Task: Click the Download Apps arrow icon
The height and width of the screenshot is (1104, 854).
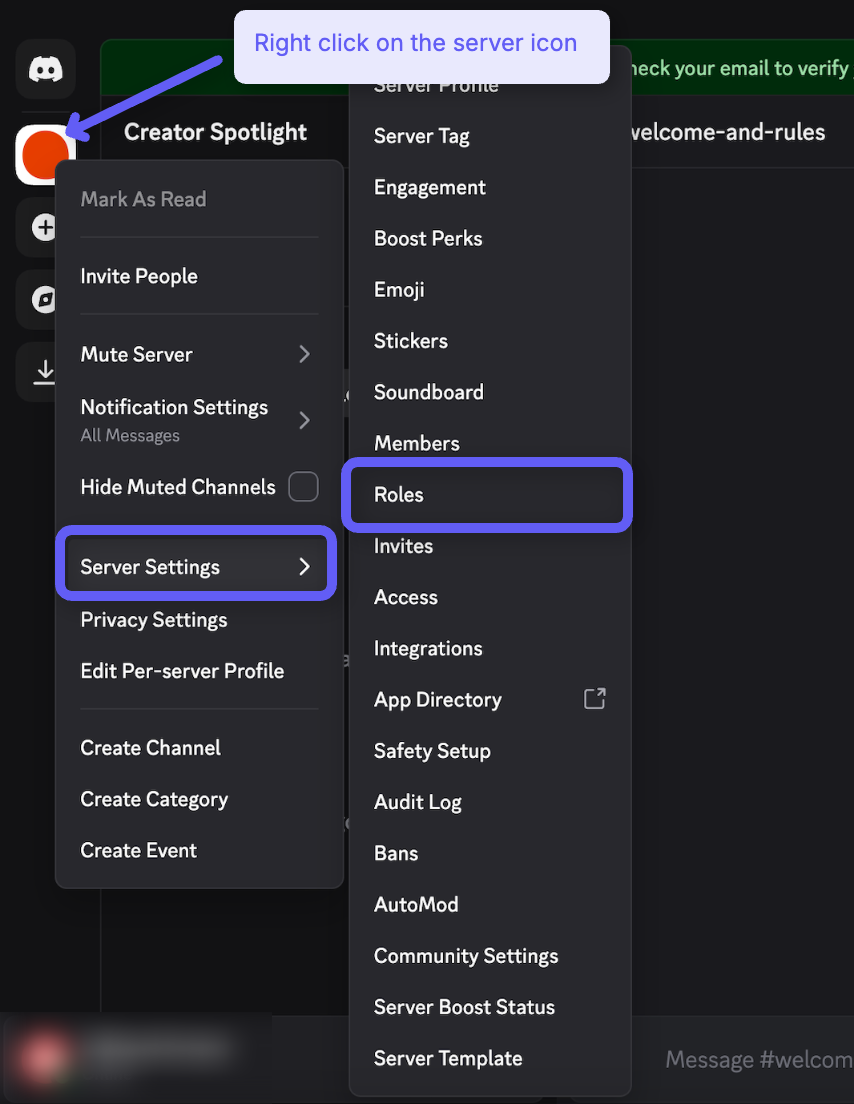Action: [43, 372]
